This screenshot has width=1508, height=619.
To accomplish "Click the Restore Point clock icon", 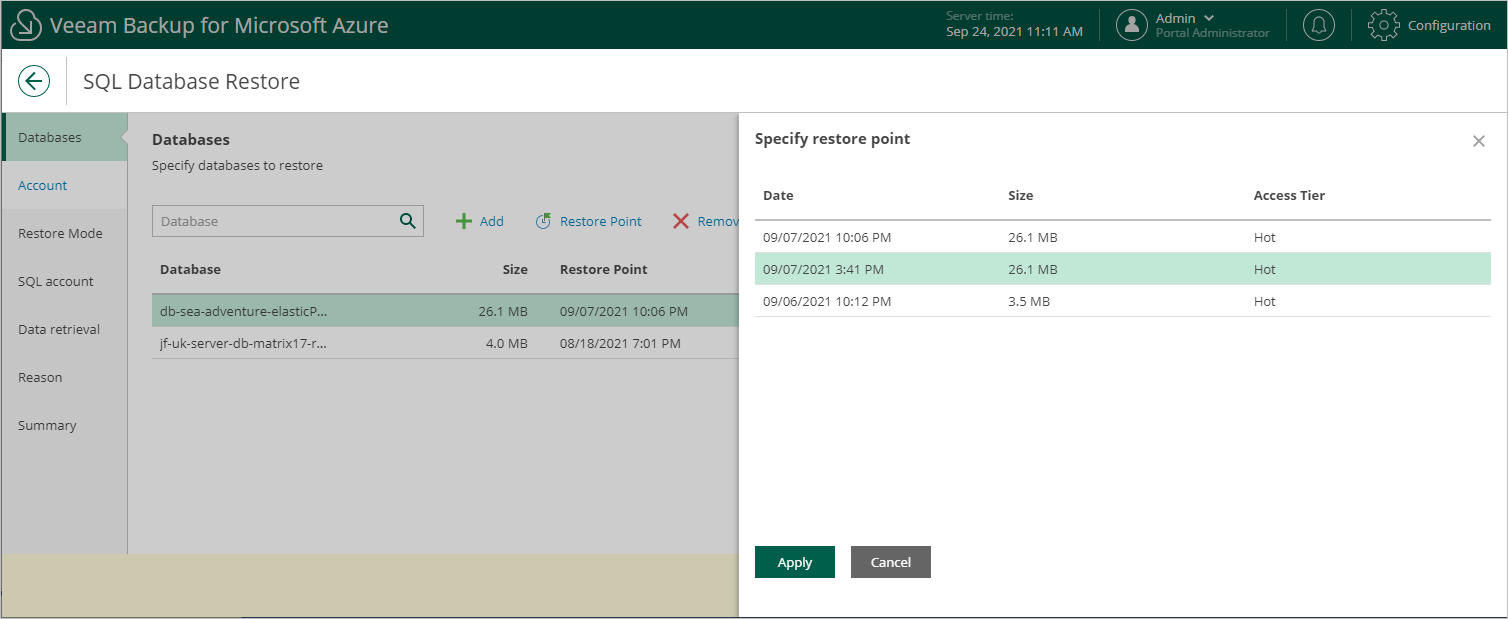I will pos(543,221).
